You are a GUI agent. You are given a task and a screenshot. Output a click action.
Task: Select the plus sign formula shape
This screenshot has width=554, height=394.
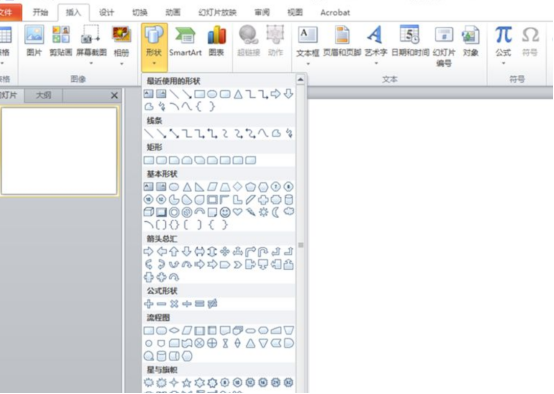(149, 304)
